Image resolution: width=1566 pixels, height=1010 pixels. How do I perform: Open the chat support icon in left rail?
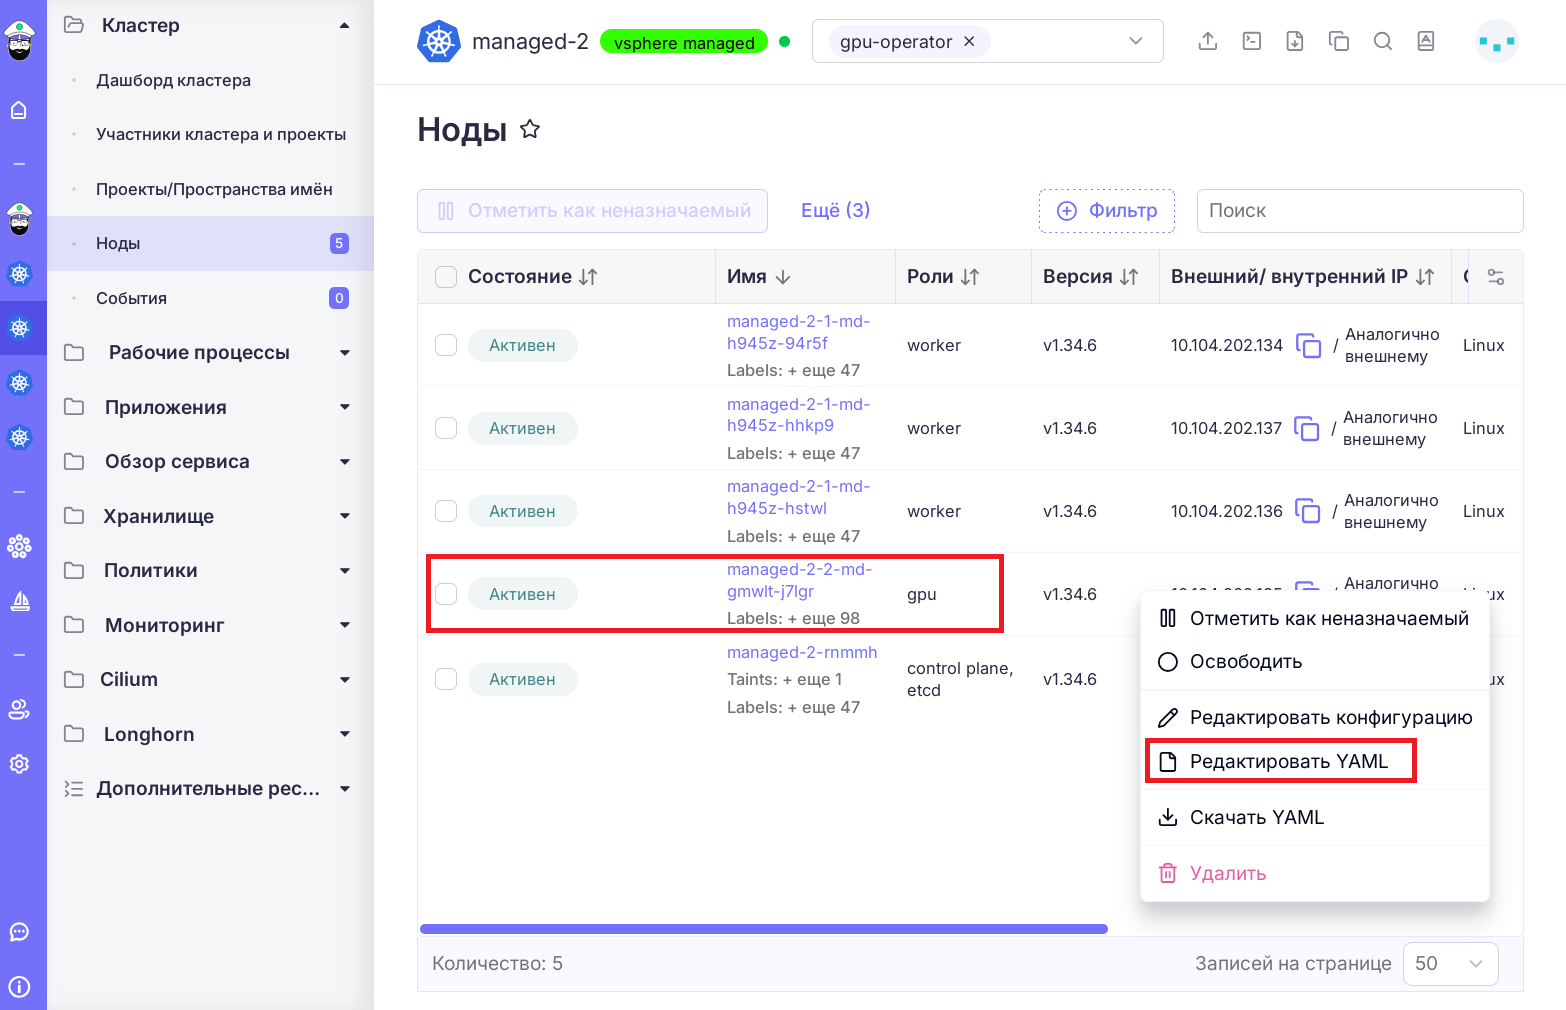click(x=19, y=932)
